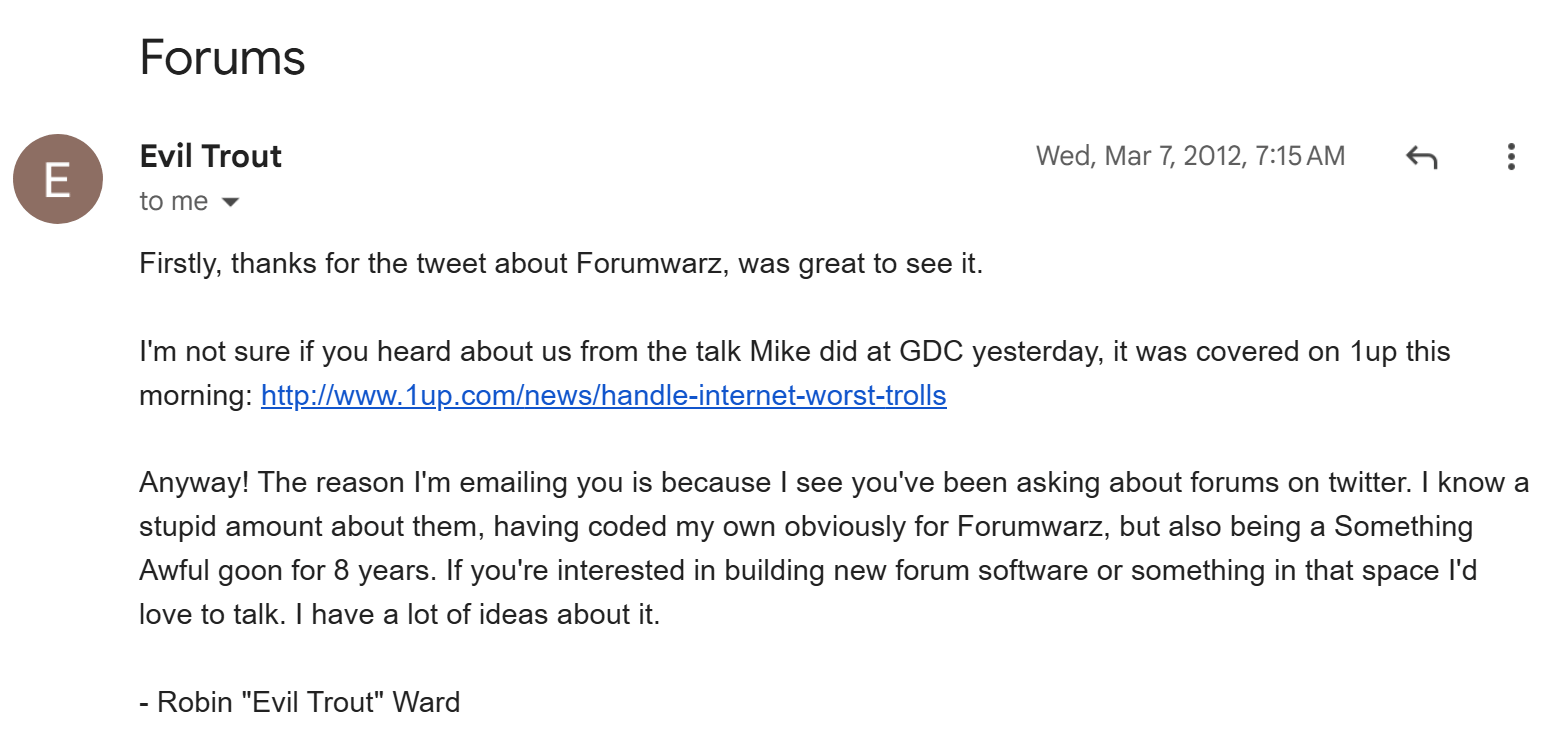1560x754 pixels.
Task: Click the reply arrow icon
Action: tap(1421, 157)
